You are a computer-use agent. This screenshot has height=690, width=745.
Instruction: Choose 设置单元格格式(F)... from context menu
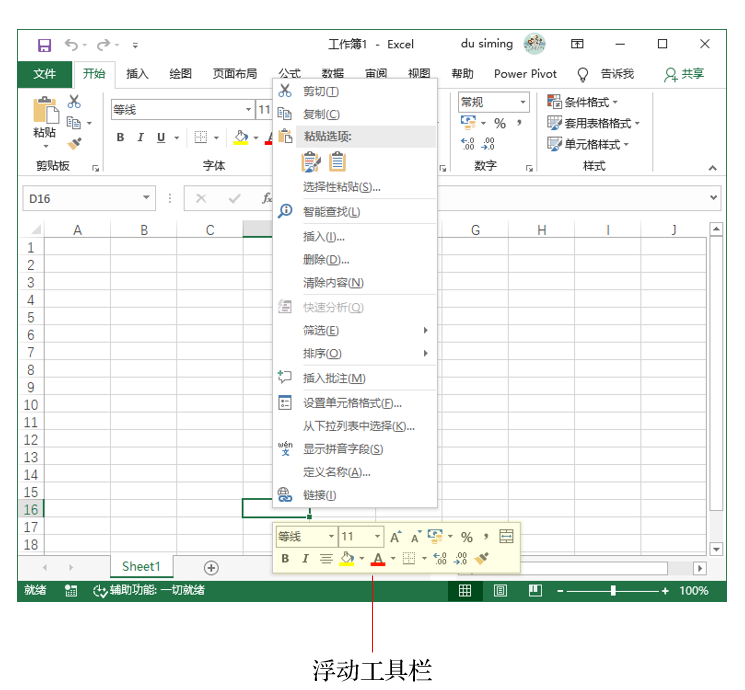(355, 403)
